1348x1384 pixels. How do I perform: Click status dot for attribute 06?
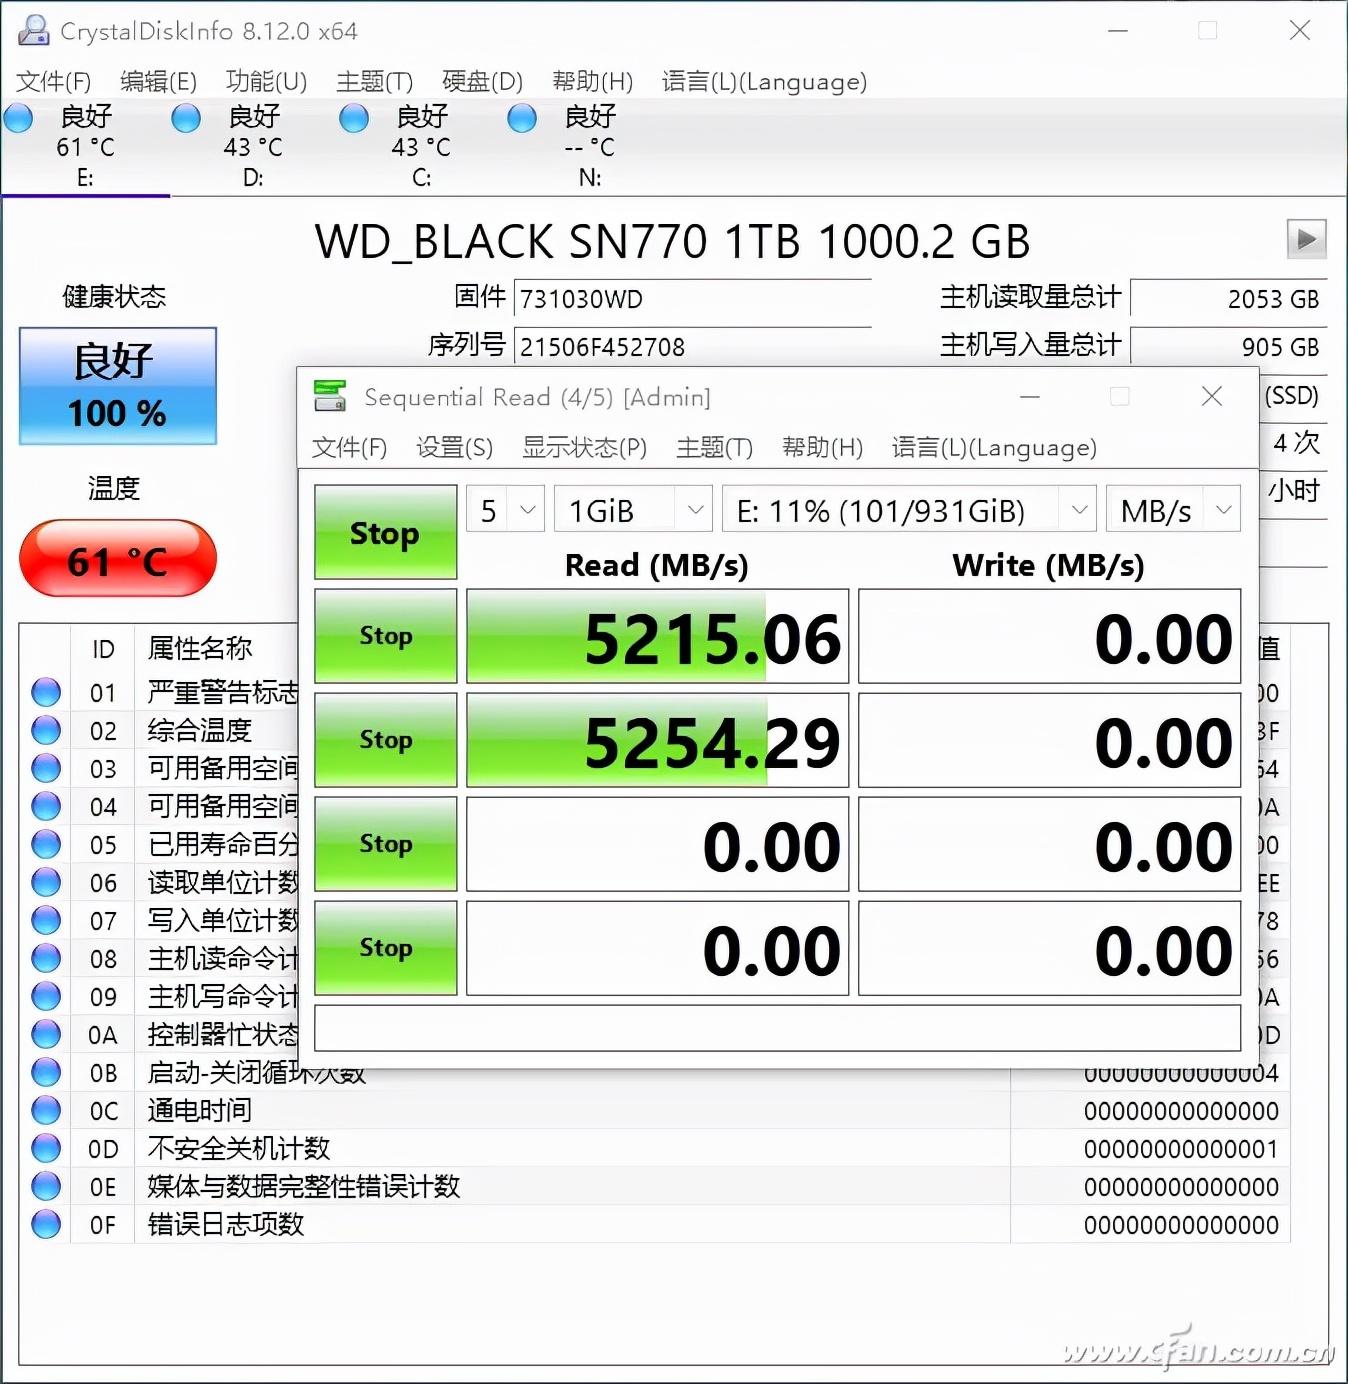[46, 882]
